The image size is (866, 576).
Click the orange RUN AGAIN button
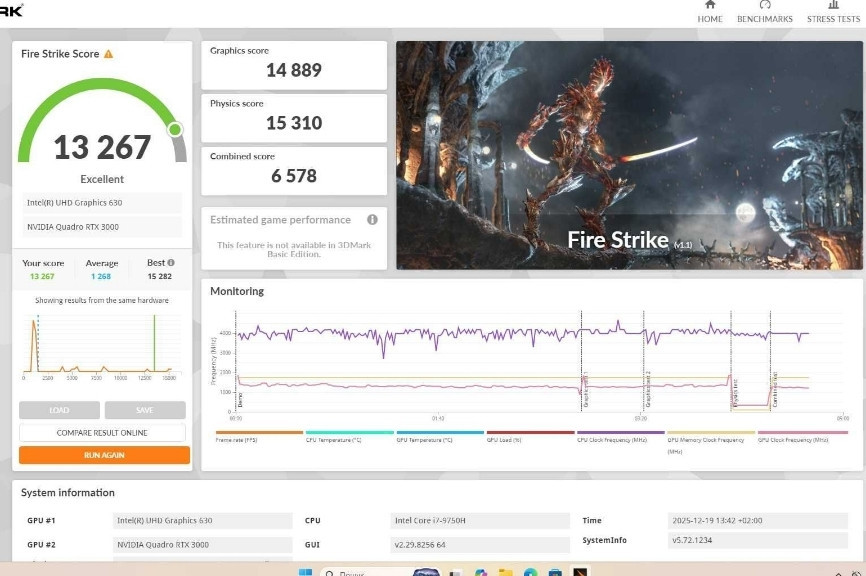[103, 455]
